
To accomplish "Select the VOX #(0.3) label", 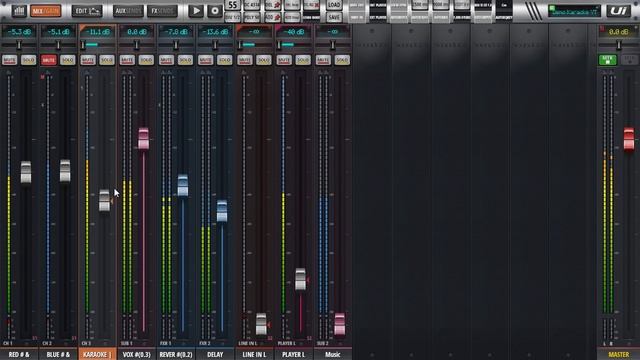I will [137, 354].
